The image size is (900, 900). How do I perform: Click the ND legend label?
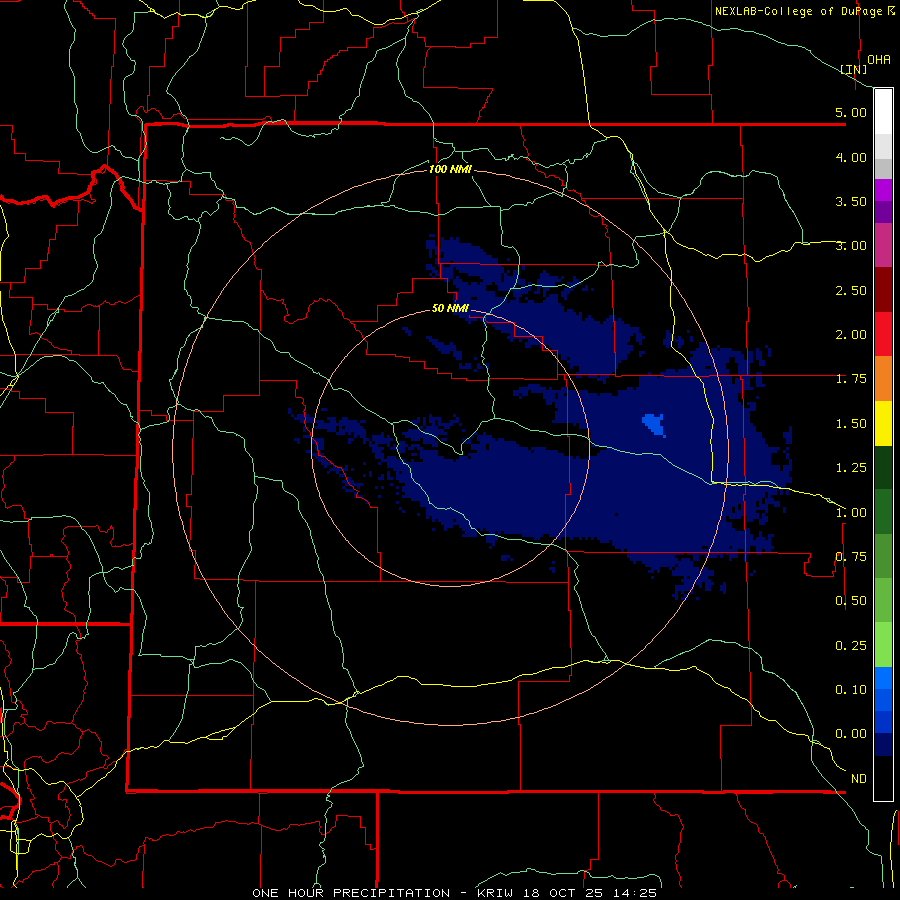pyautogui.click(x=859, y=779)
